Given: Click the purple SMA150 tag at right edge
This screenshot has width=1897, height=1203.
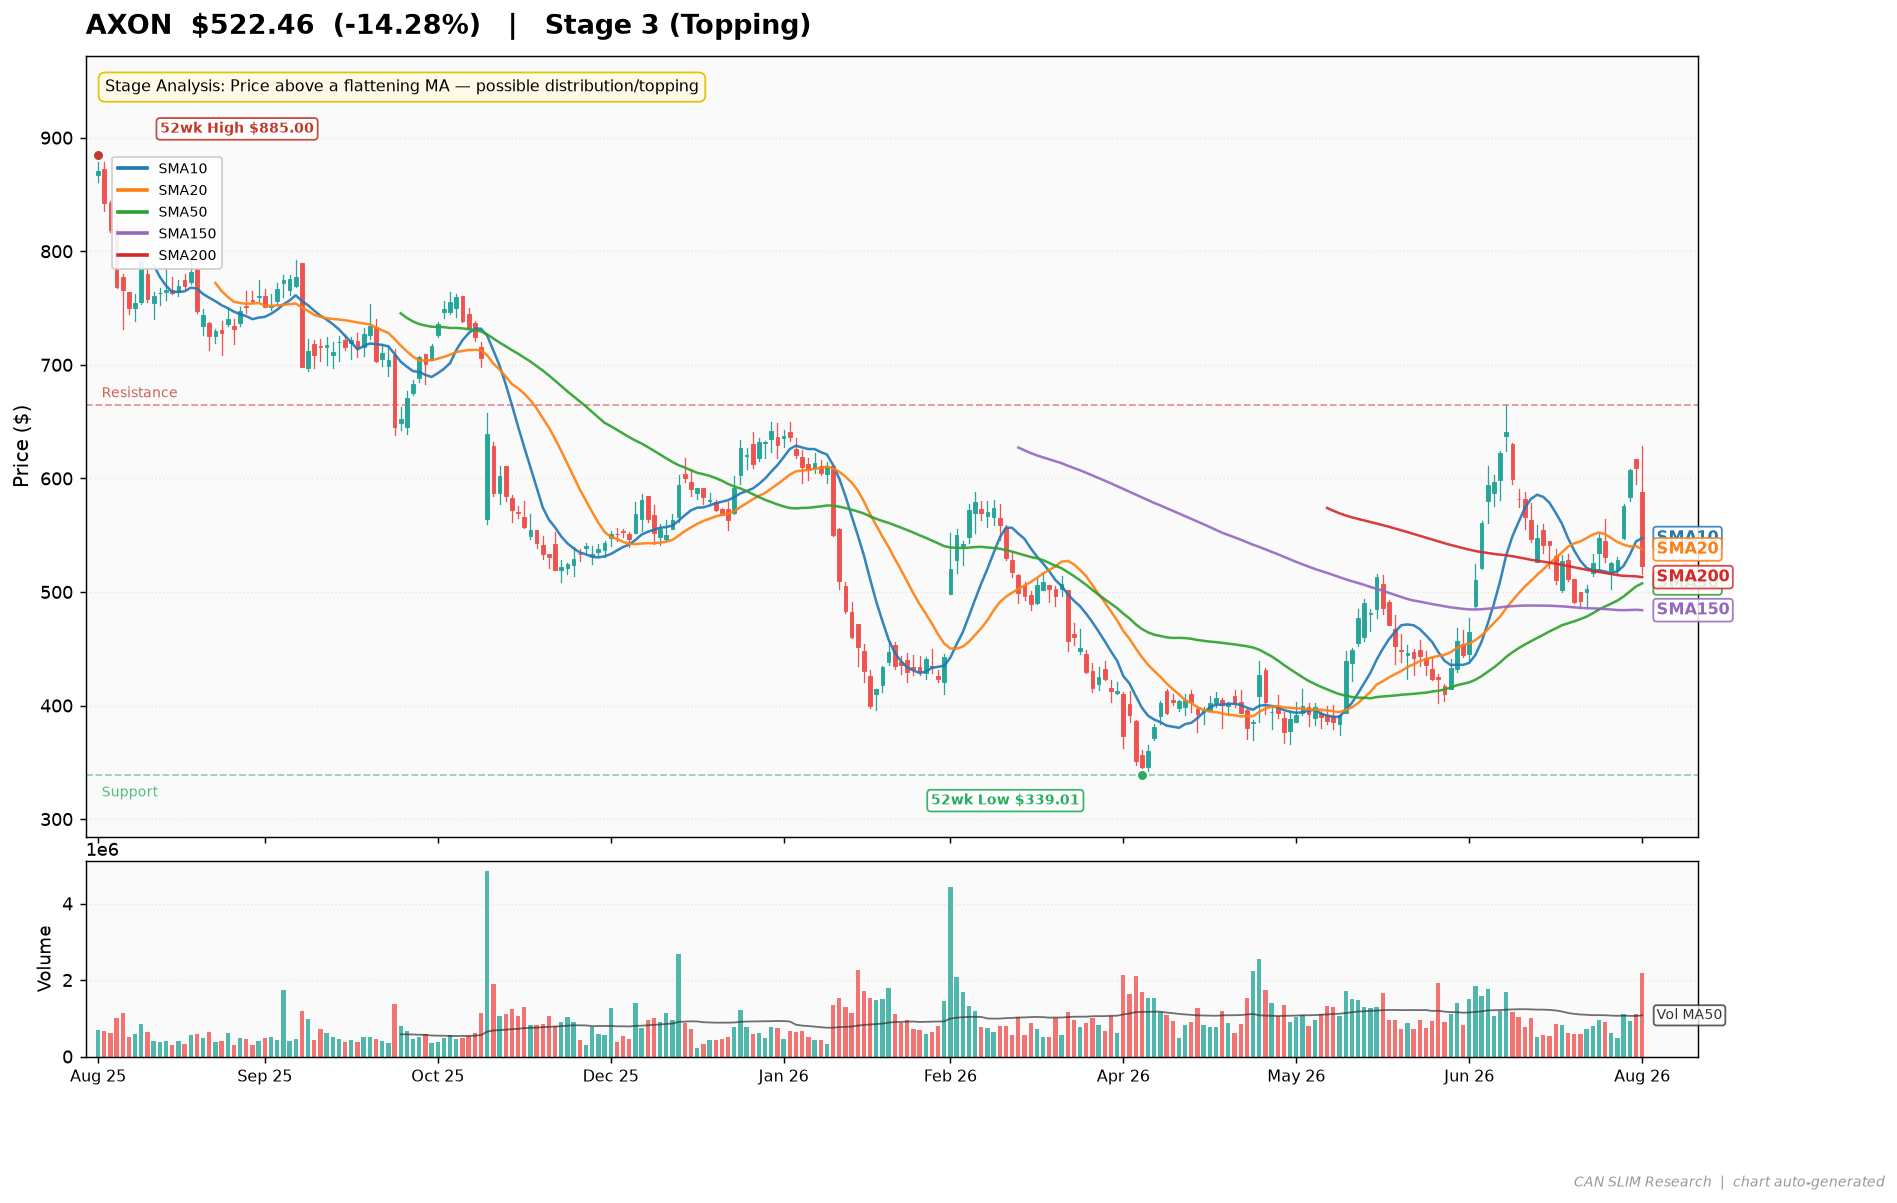Looking at the screenshot, I should point(1692,609).
